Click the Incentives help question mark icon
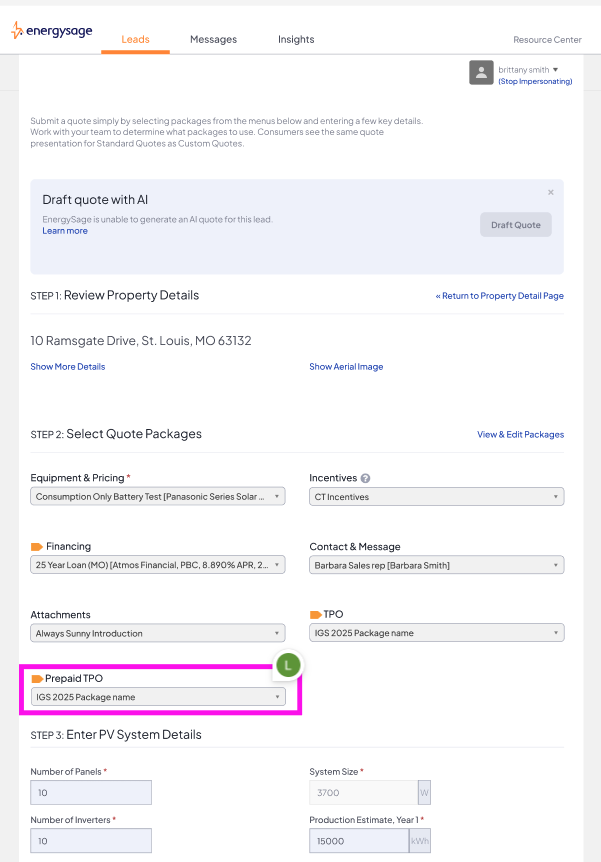 click(366, 479)
